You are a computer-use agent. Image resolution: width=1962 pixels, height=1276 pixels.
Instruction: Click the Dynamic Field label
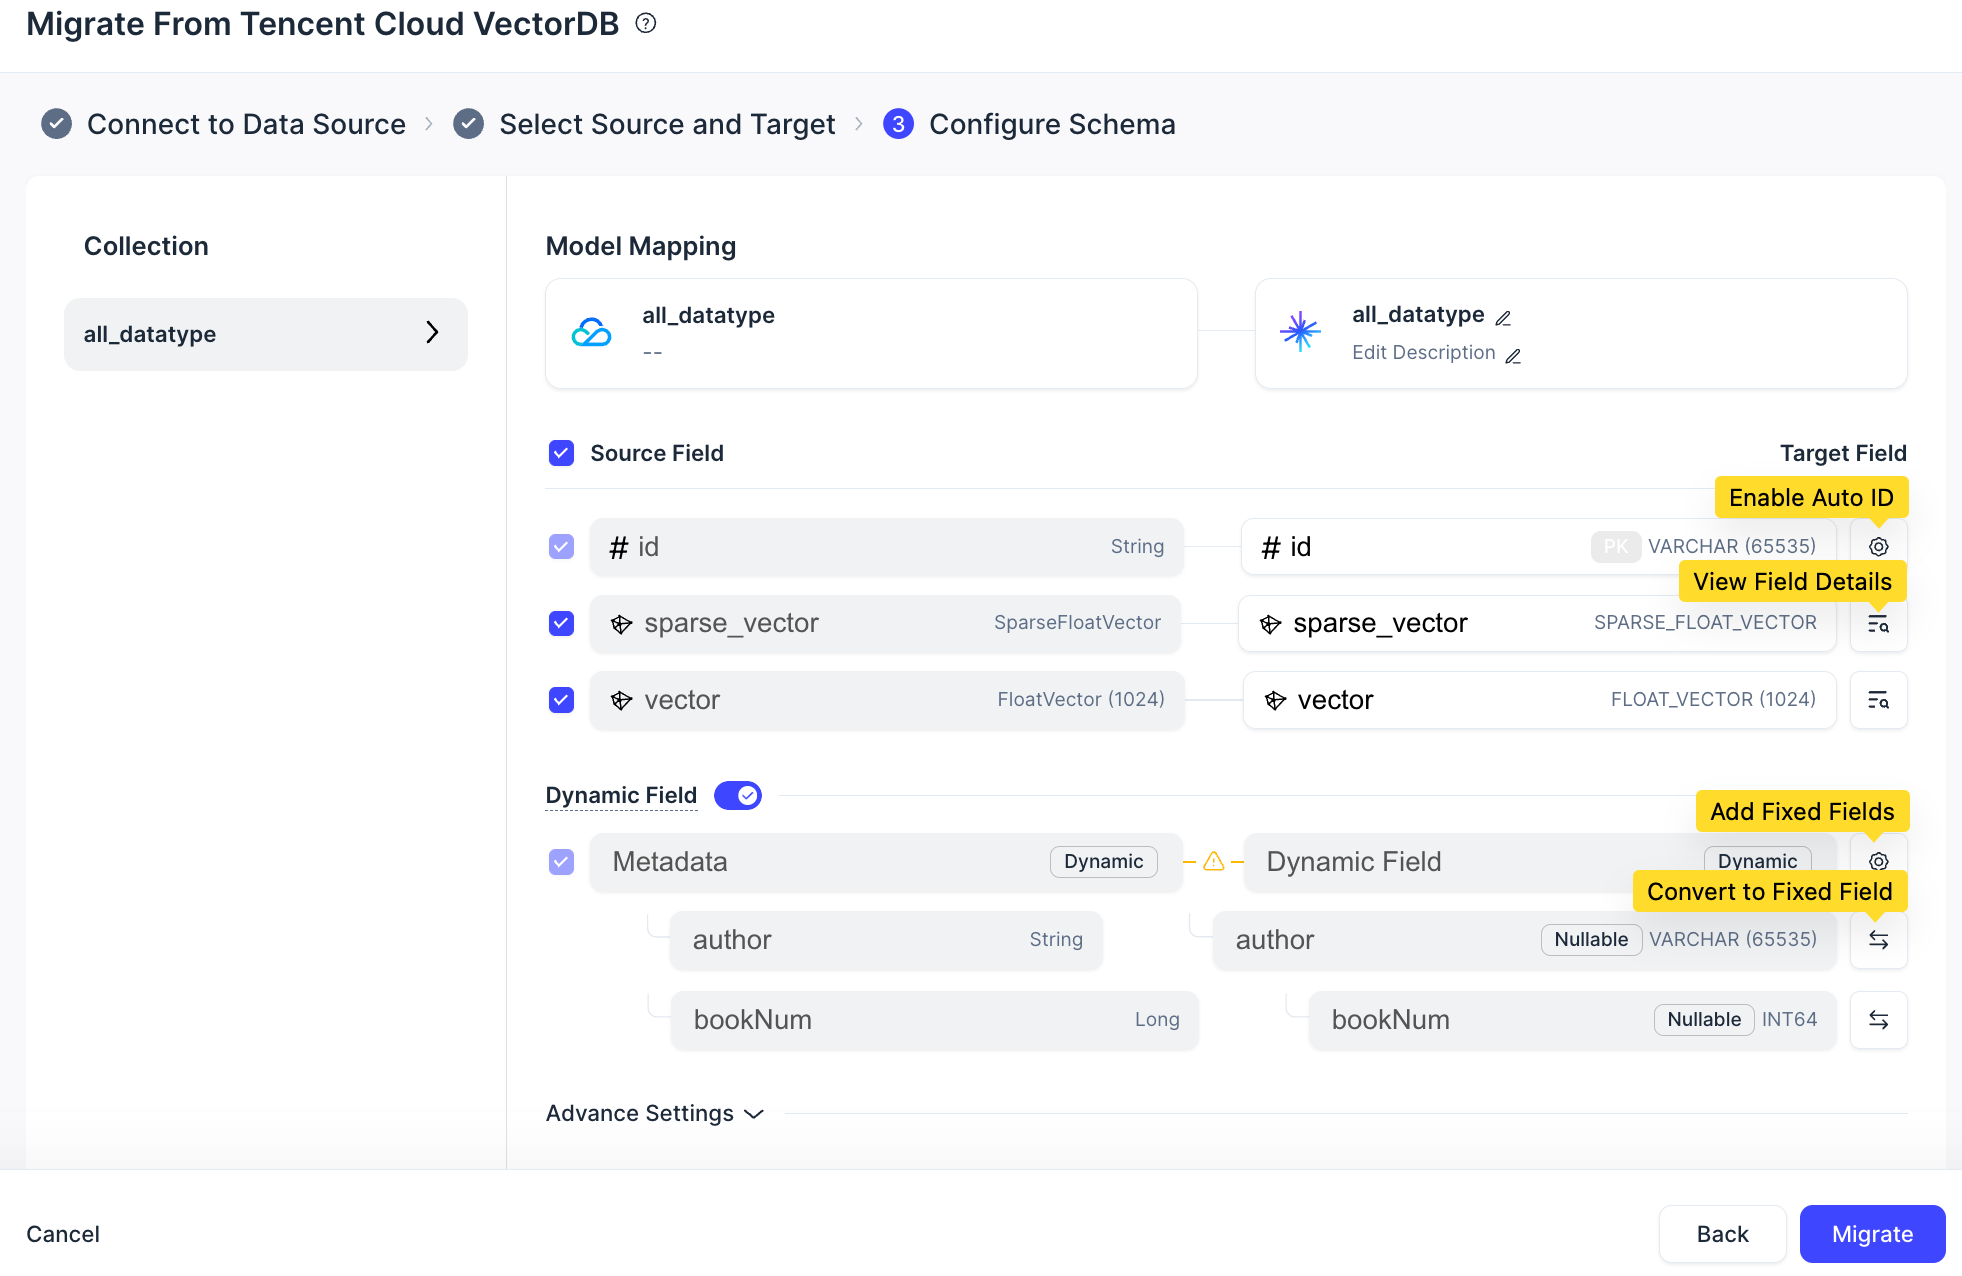coord(621,795)
